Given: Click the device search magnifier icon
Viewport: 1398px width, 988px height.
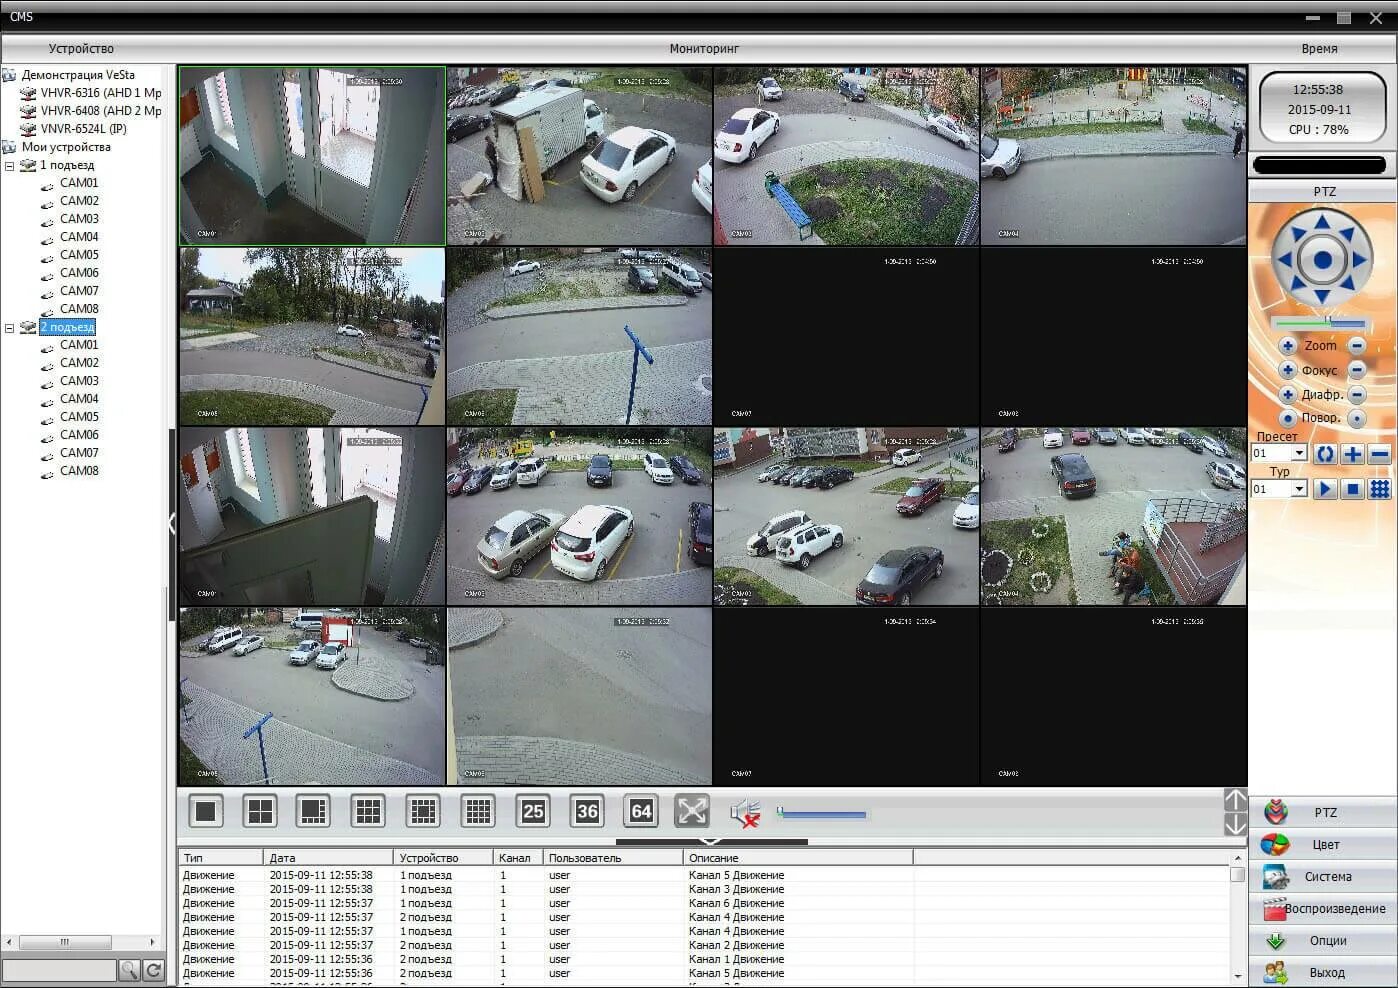Looking at the screenshot, I should pos(129,970).
